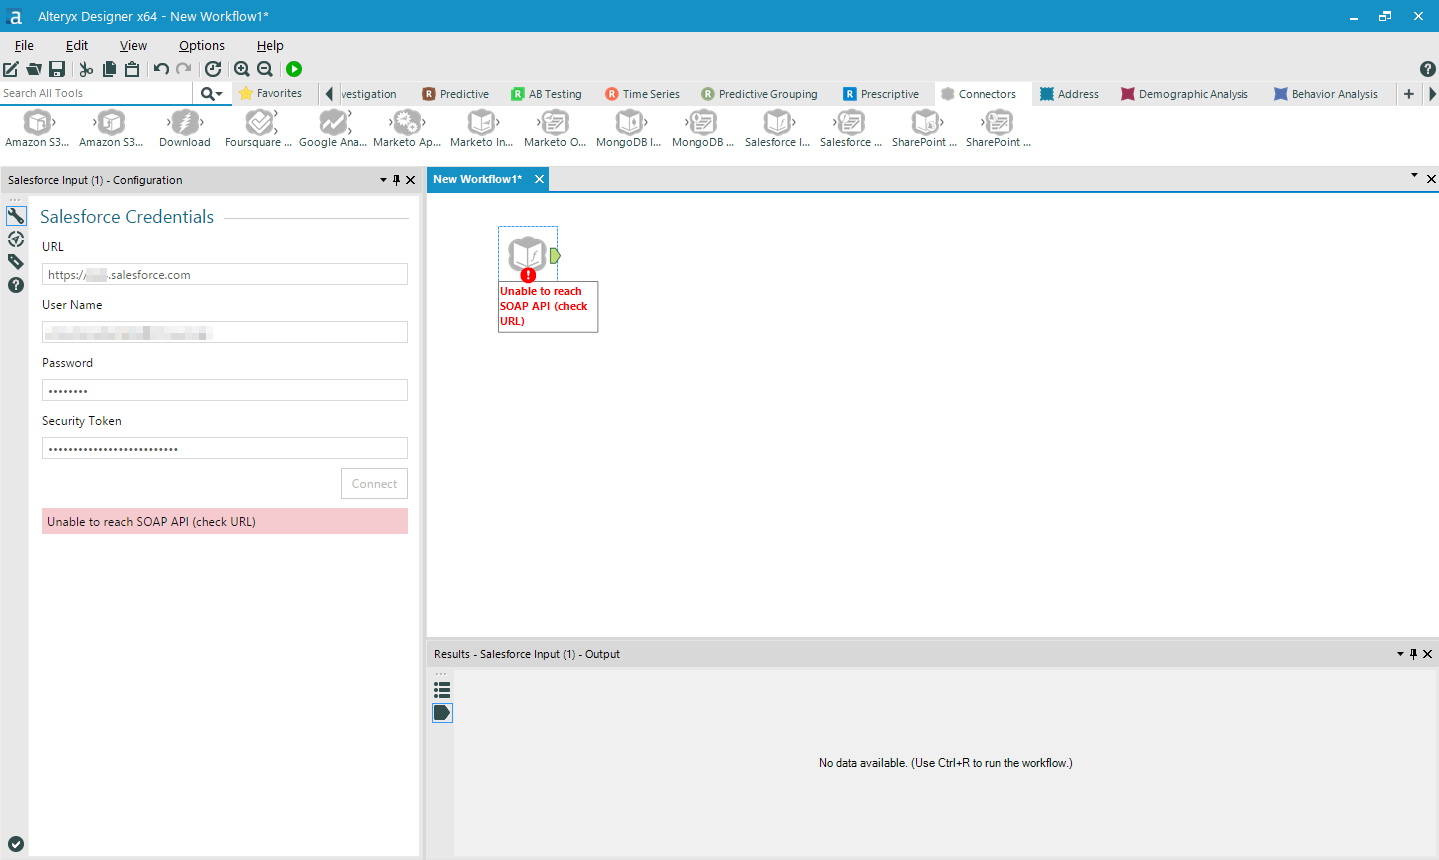Switch to the Predictive ribbon tab

tap(455, 93)
